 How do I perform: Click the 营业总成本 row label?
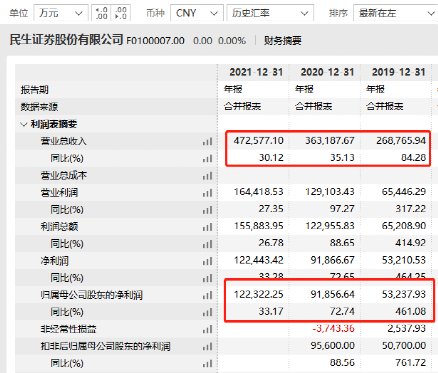[x=63, y=176]
